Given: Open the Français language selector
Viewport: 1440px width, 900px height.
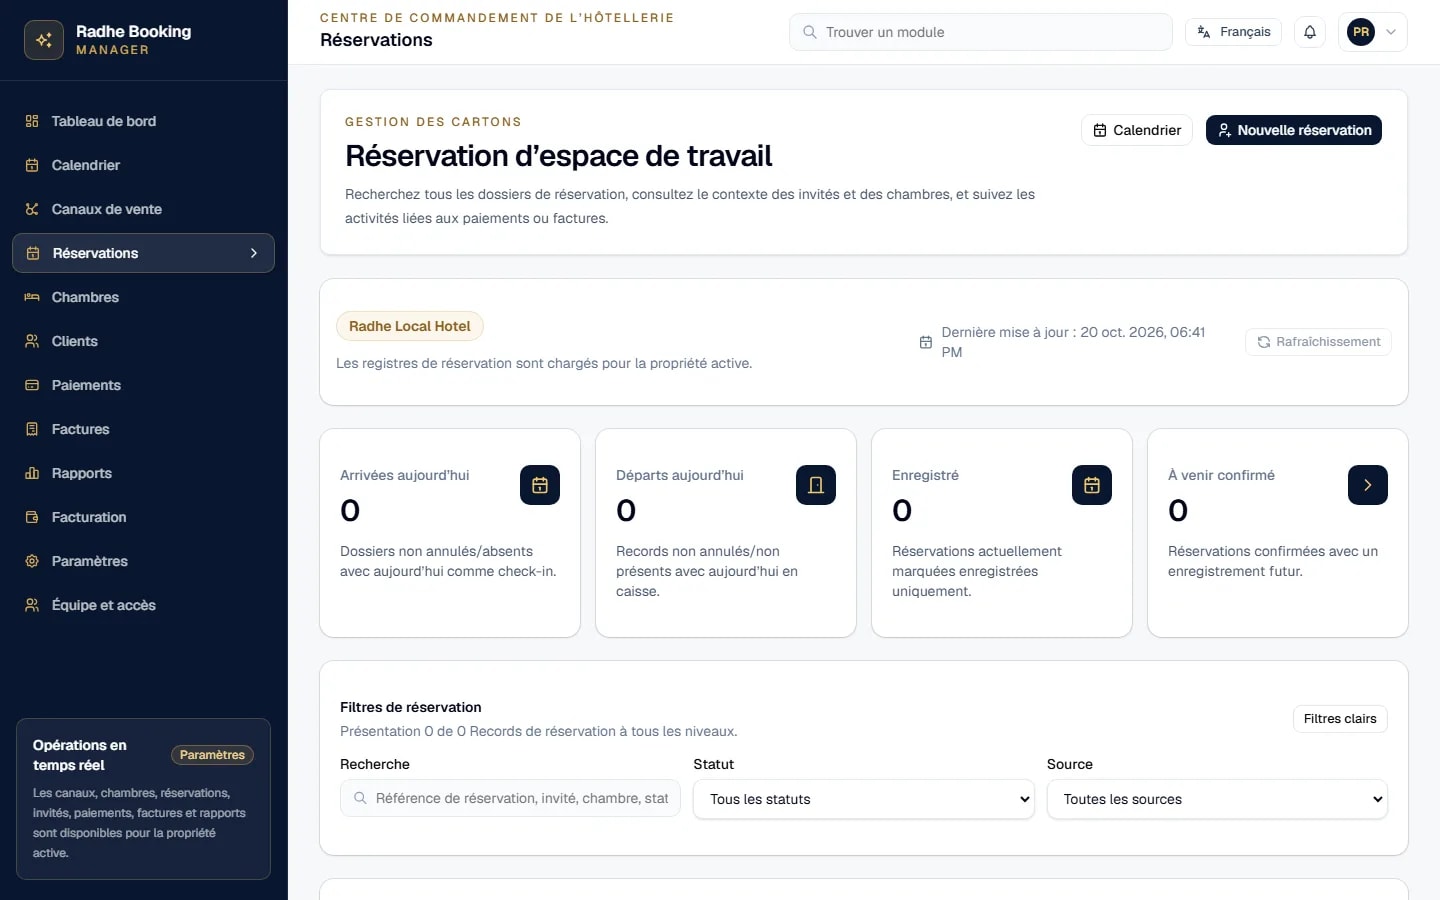Looking at the screenshot, I should [1233, 32].
